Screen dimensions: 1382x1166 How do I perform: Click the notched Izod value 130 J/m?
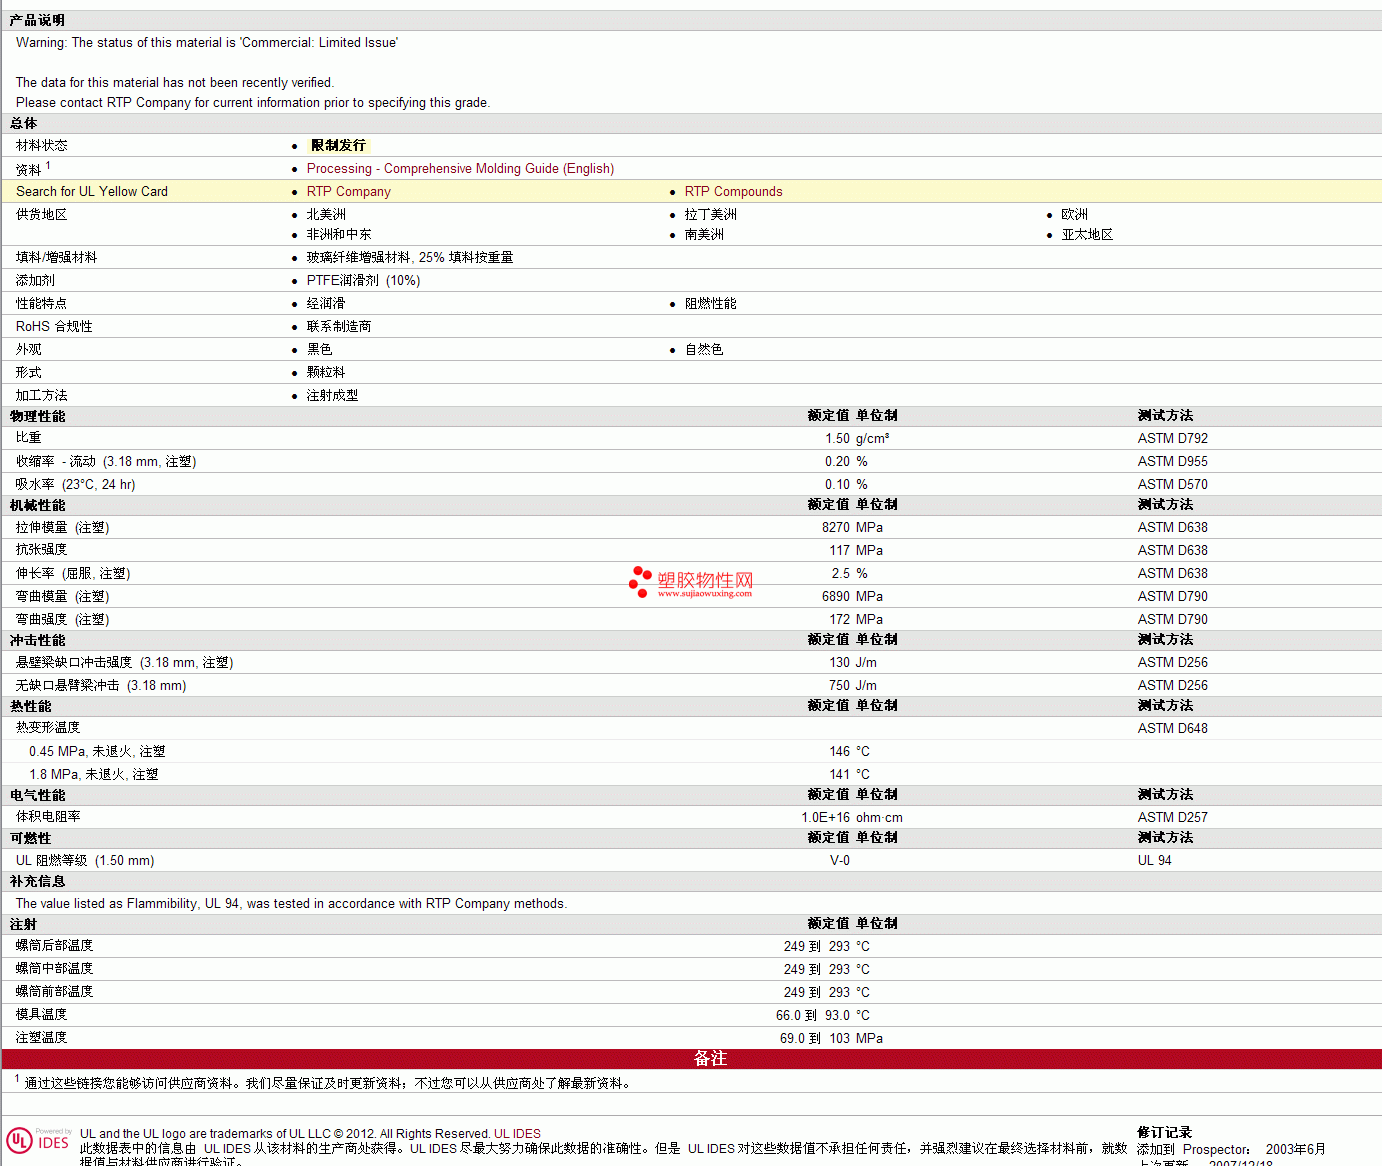(x=853, y=663)
